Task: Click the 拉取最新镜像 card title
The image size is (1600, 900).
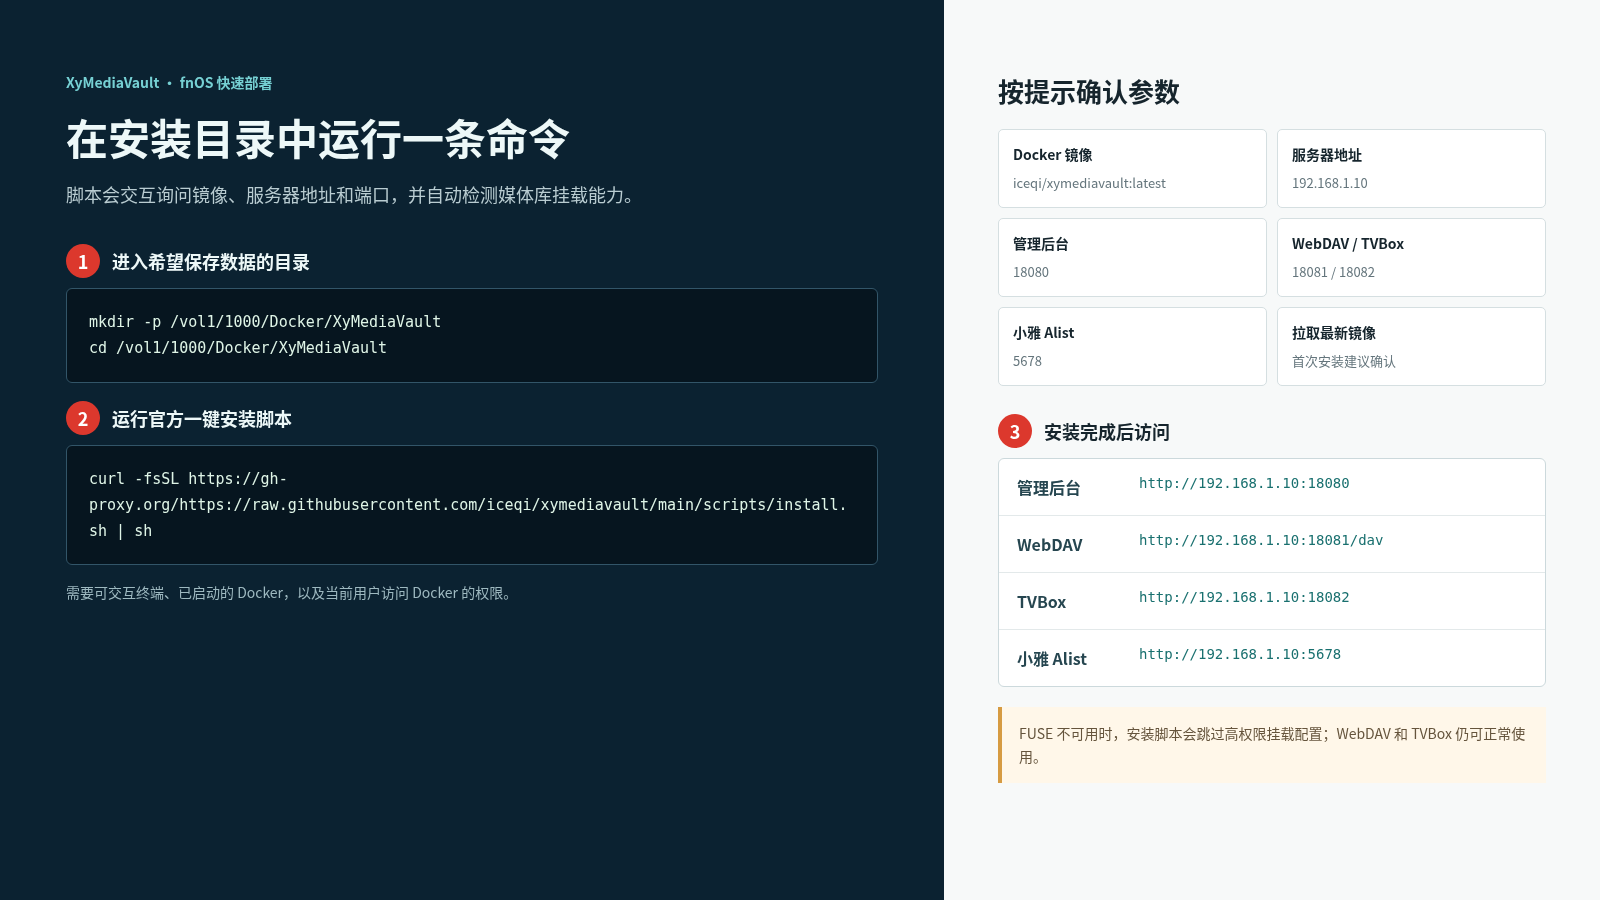Action: (1334, 333)
